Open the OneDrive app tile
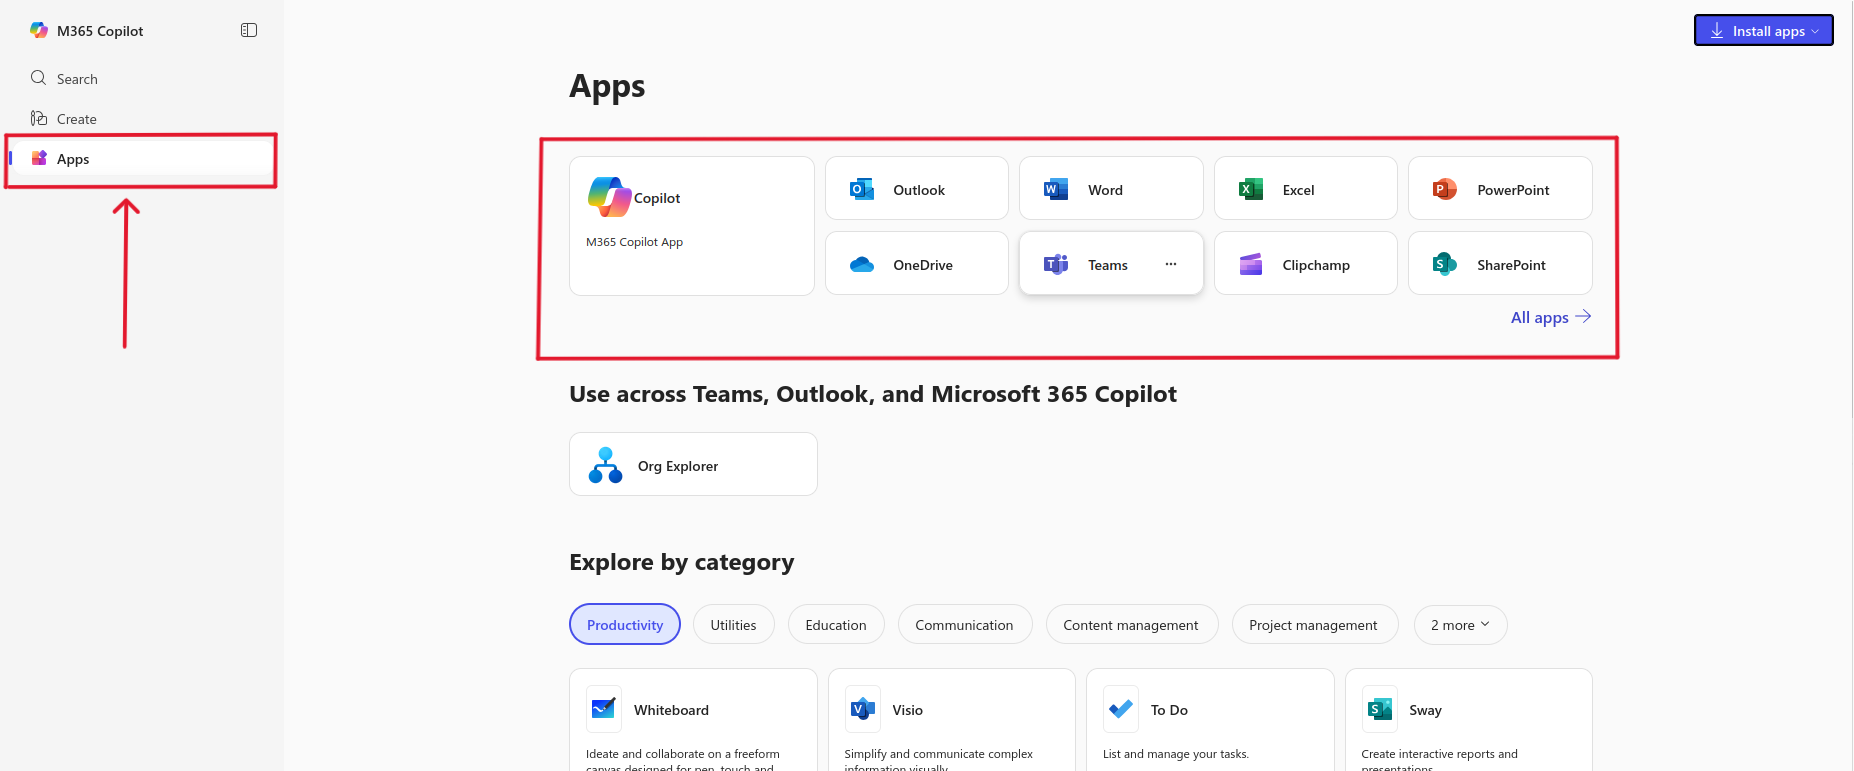 pyautogui.click(x=916, y=264)
